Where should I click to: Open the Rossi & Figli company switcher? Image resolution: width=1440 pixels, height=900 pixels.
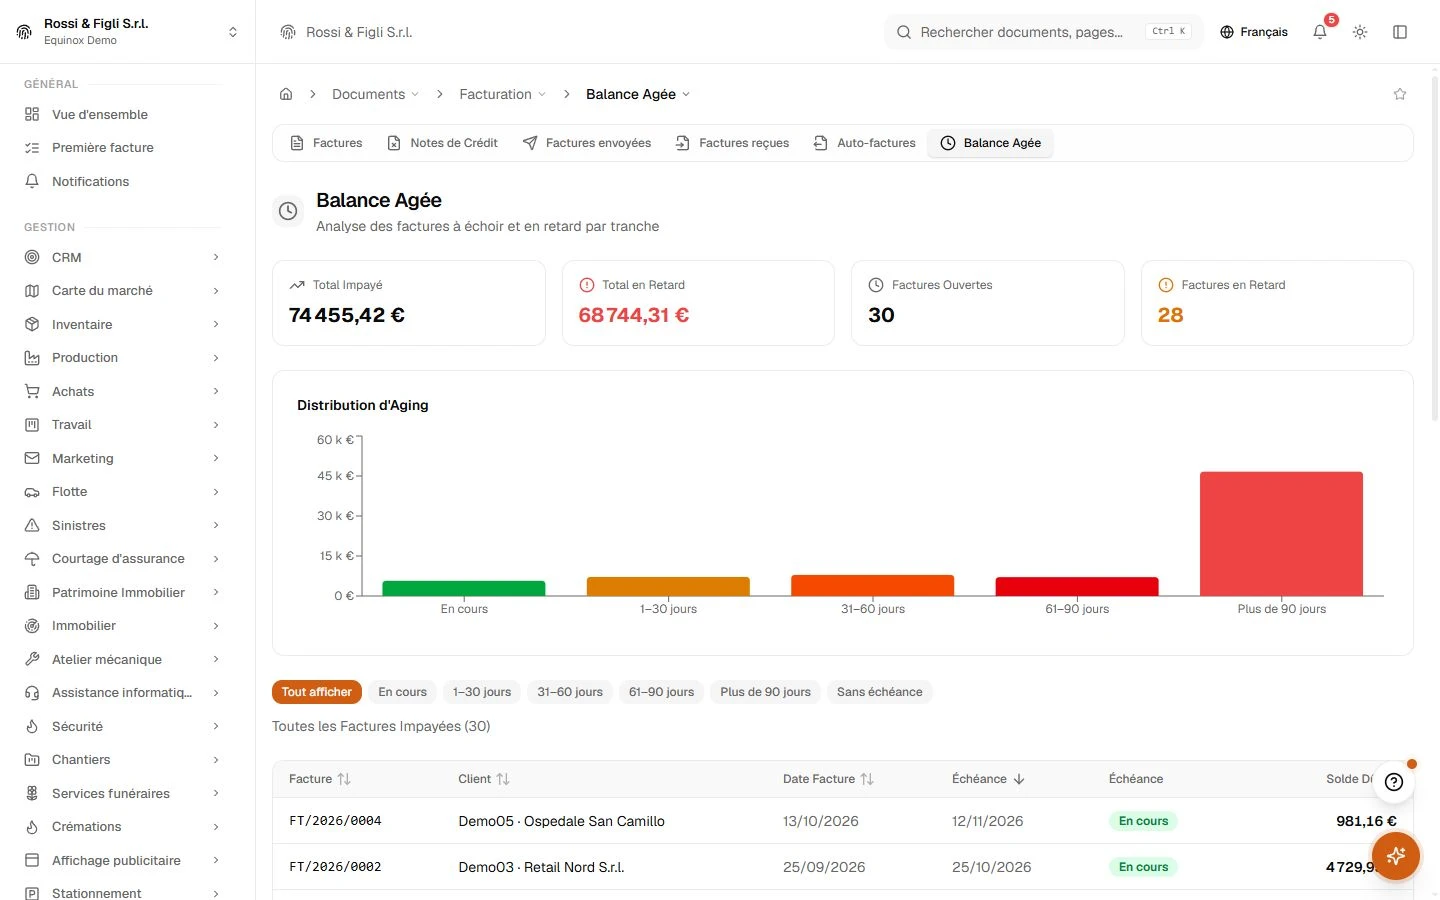coord(127,32)
